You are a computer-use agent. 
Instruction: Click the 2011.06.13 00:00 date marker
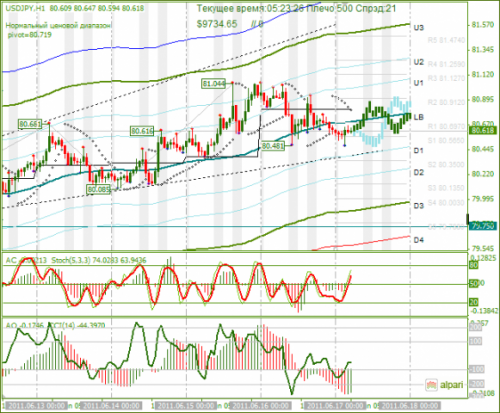pos(36,406)
